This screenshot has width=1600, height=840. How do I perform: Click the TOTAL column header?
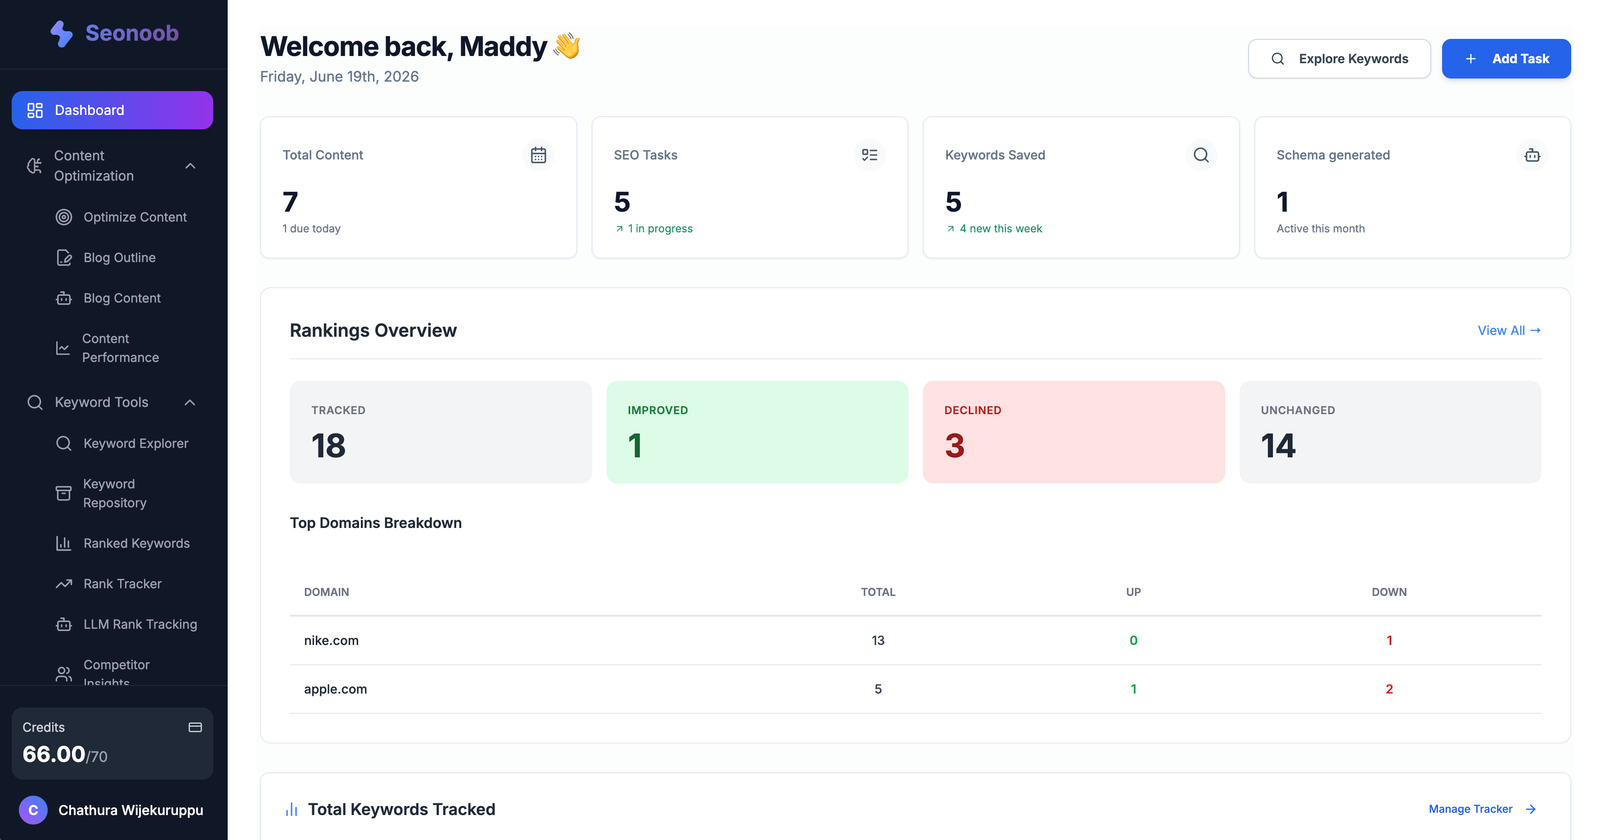click(878, 592)
